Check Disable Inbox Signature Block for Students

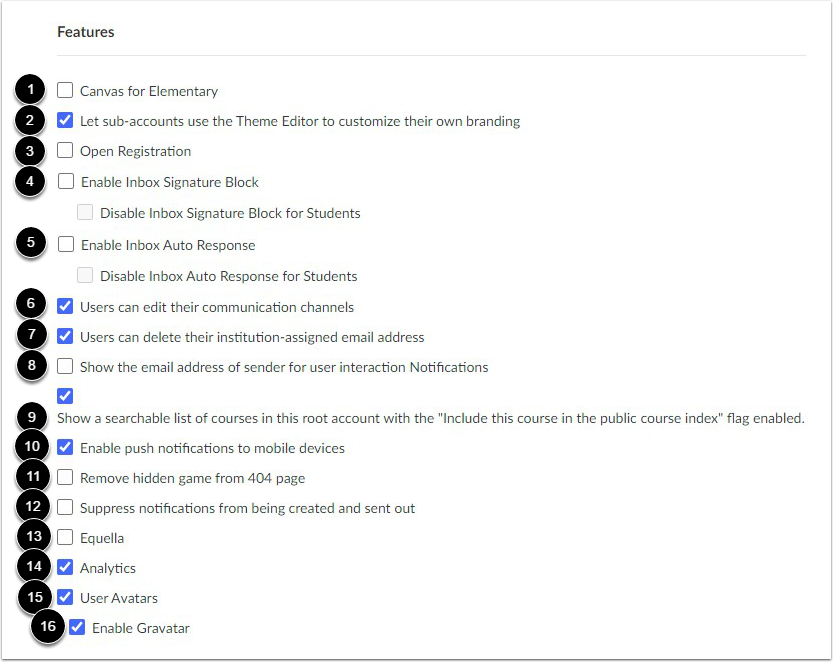85,212
